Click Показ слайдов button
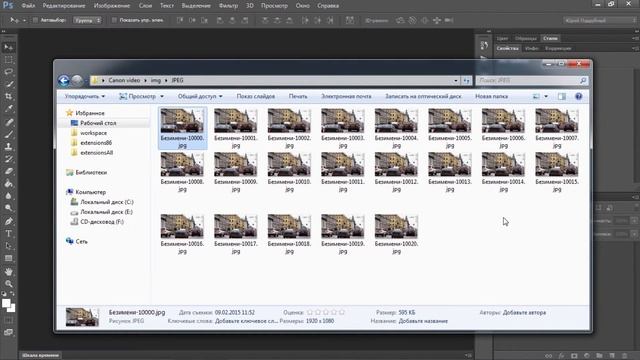This screenshot has width=640, height=360. [256, 96]
